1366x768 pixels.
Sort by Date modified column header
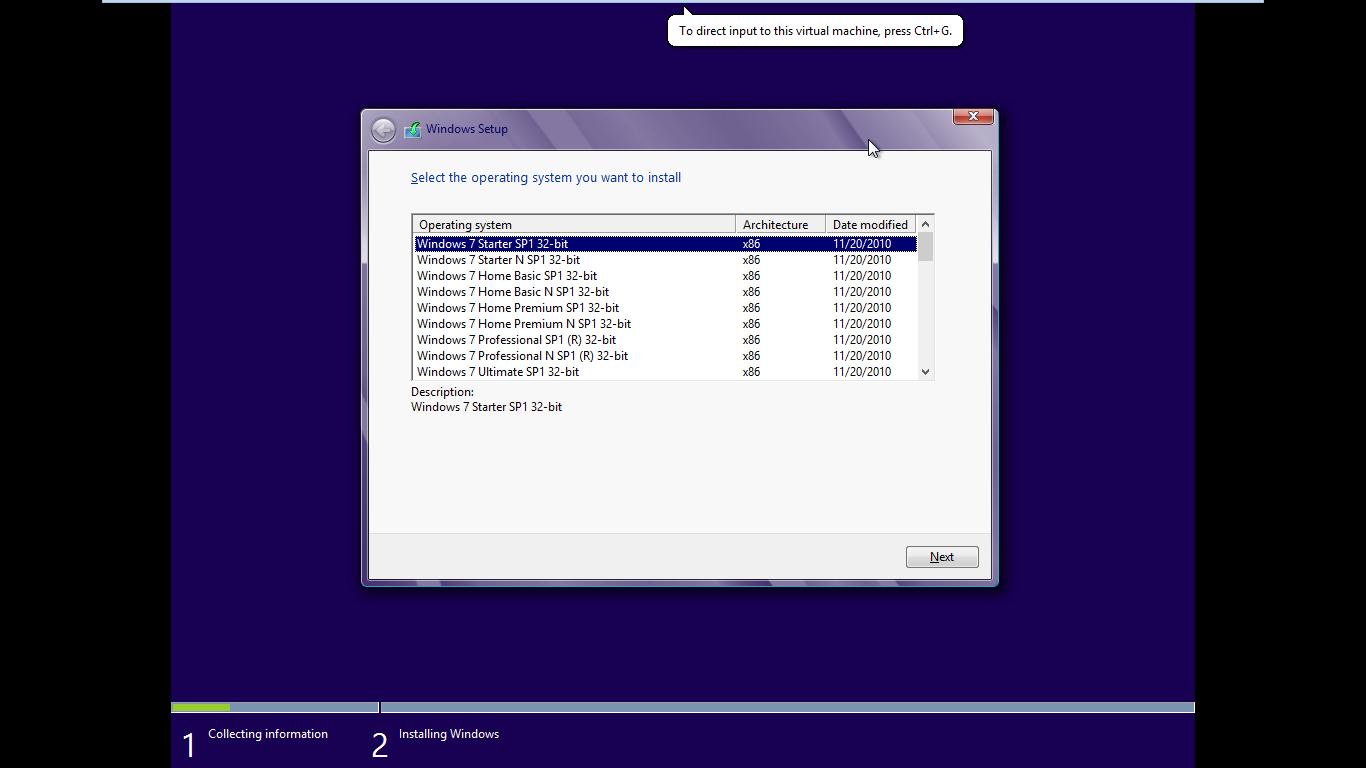tap(870, 225)
